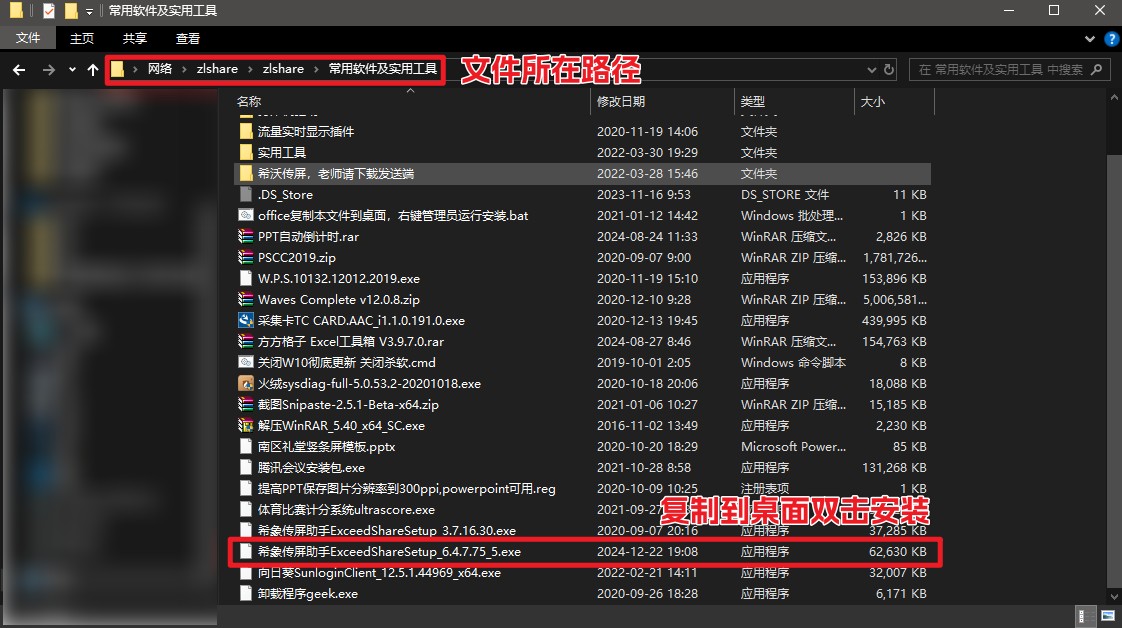The height and width of the screenshot is (628, 1122).
Task: Select the PPT自动倒计时.rar archive icon
Action: 245,236
